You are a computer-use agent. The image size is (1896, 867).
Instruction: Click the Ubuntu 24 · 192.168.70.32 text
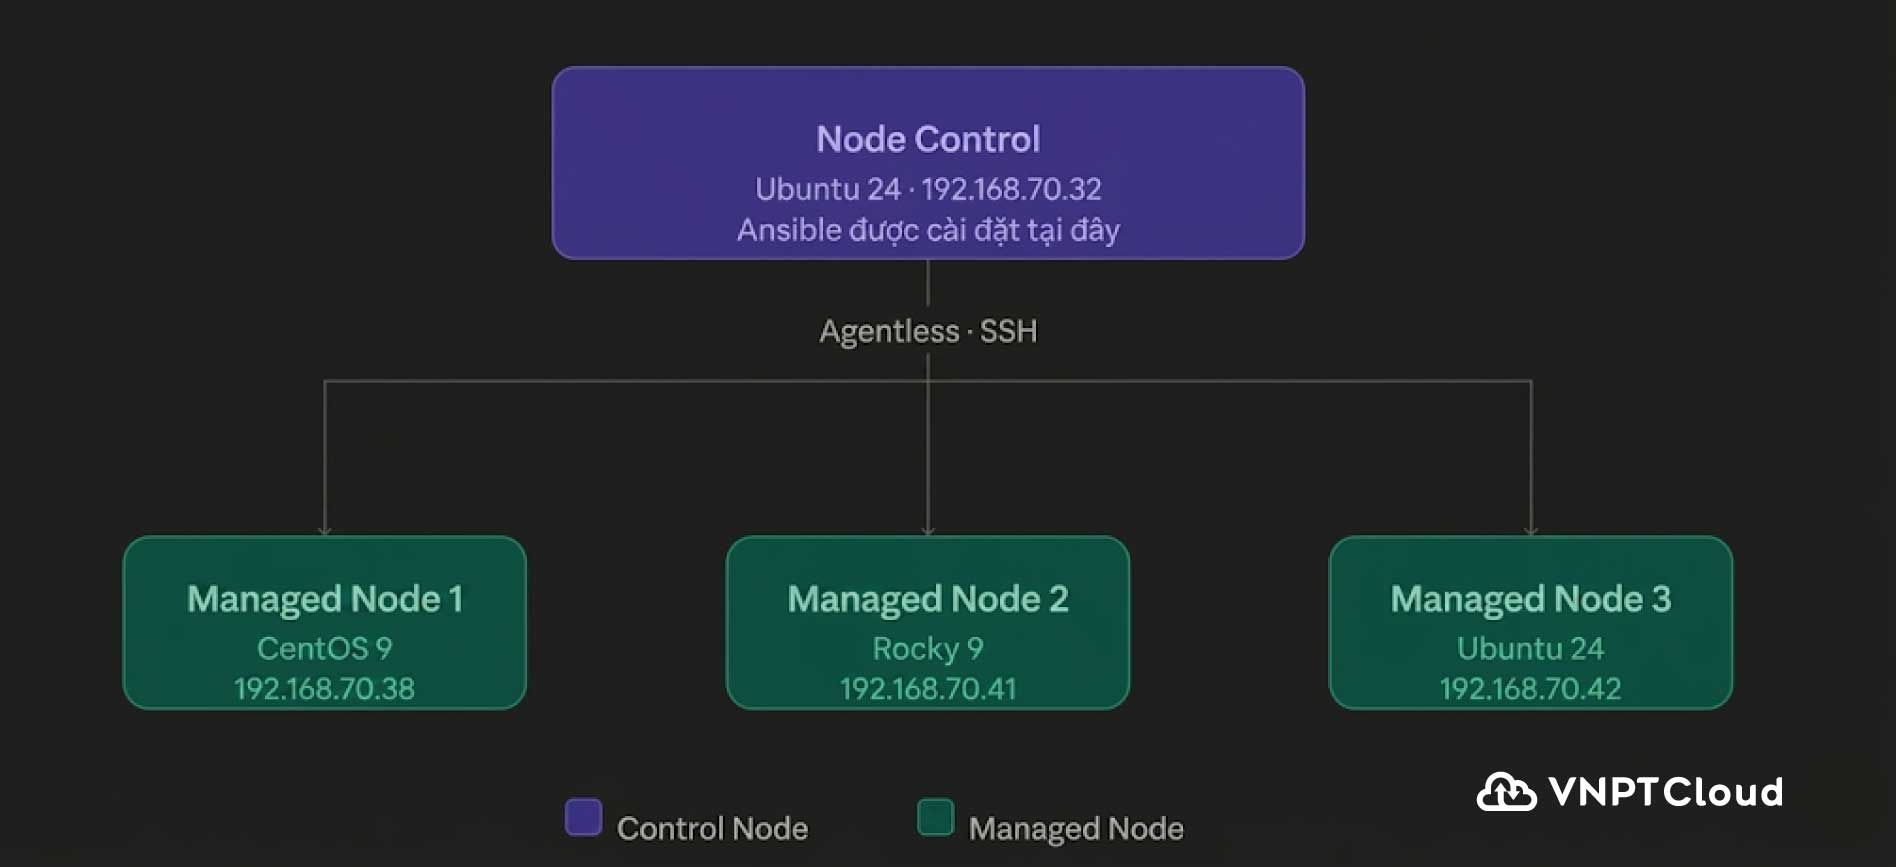coord(928,189)
